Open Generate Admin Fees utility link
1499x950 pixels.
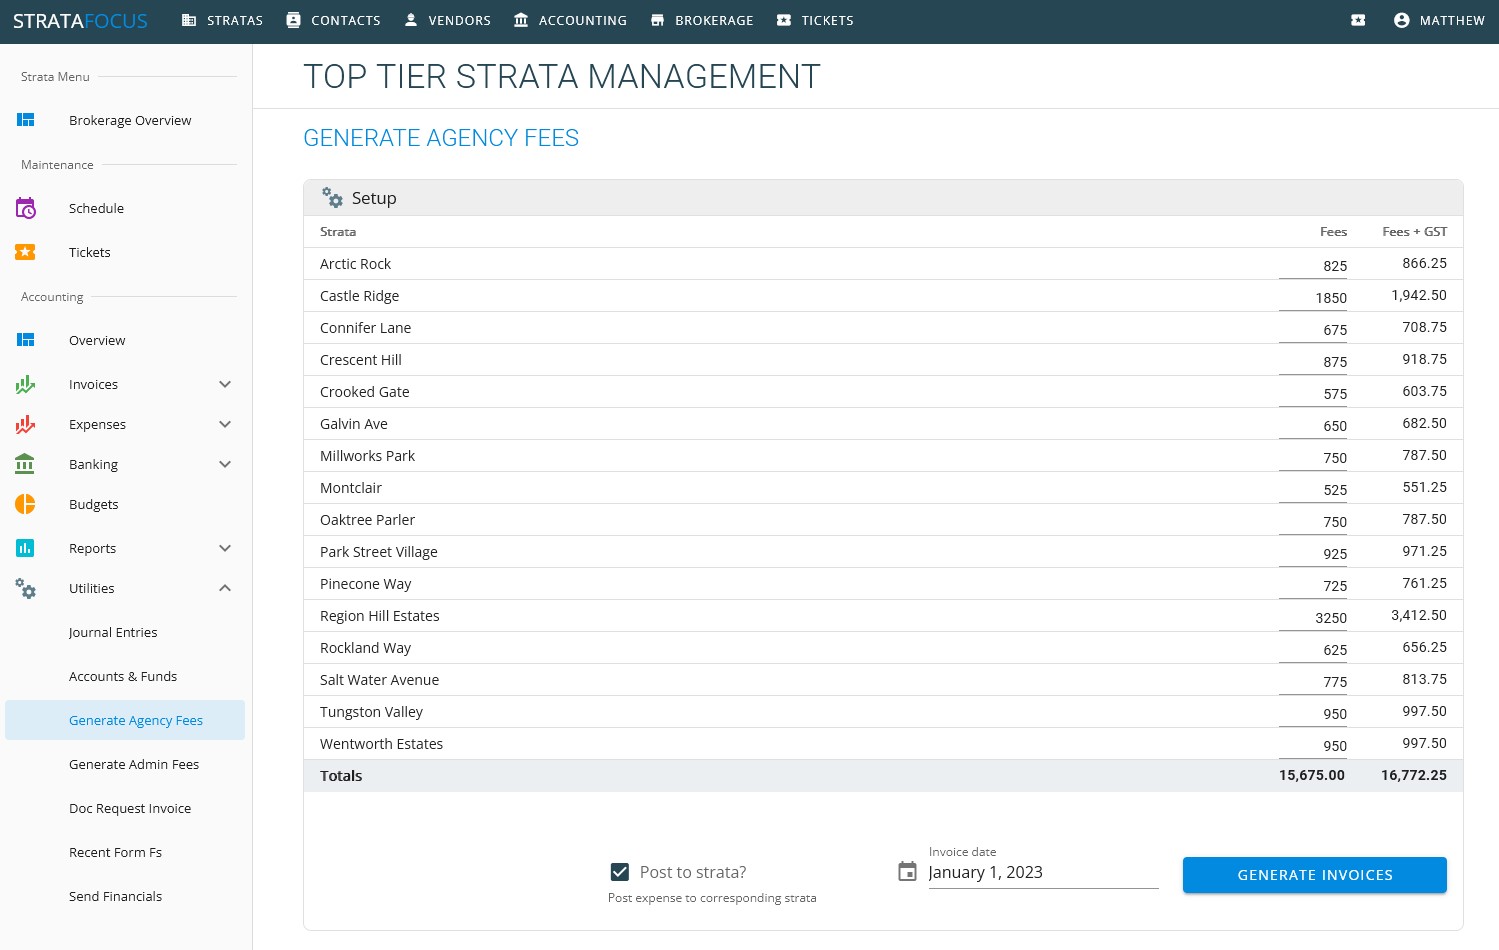pos(134,764)
